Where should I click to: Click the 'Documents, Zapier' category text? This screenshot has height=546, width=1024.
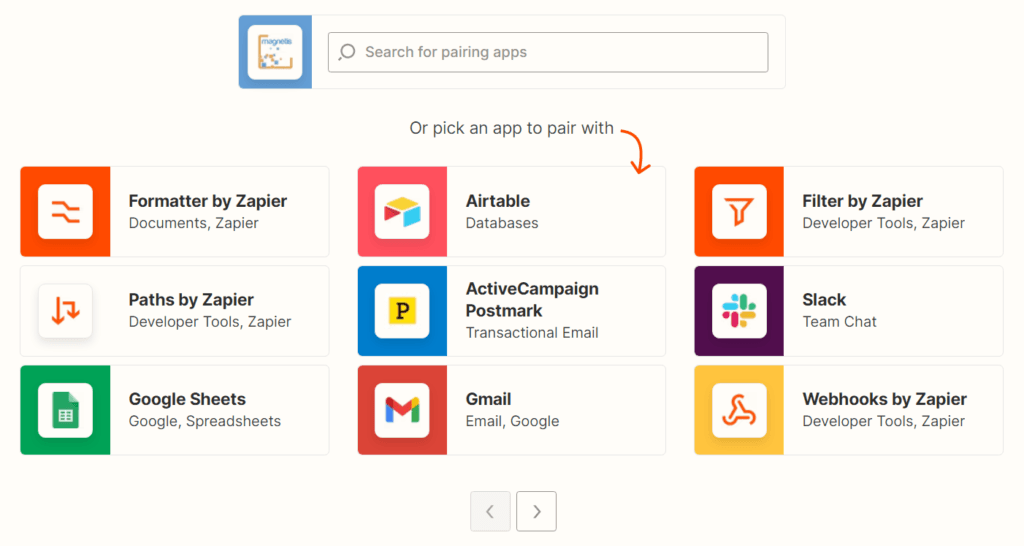[x=193, y=223]
